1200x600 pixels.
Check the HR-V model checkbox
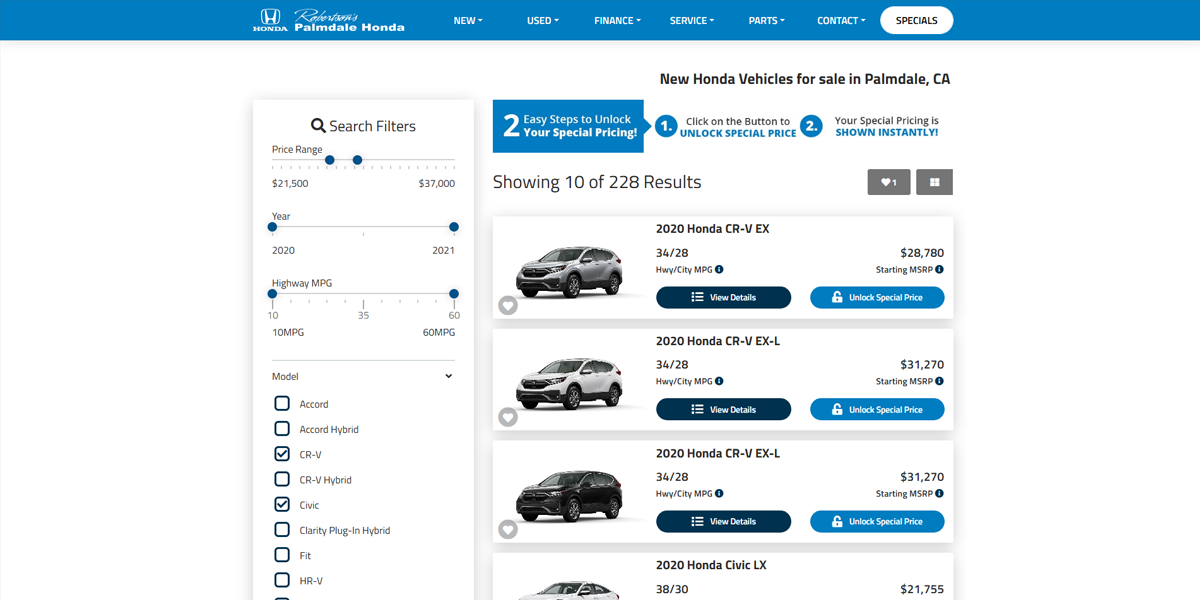pyautogui.click(x=282, y=580)
